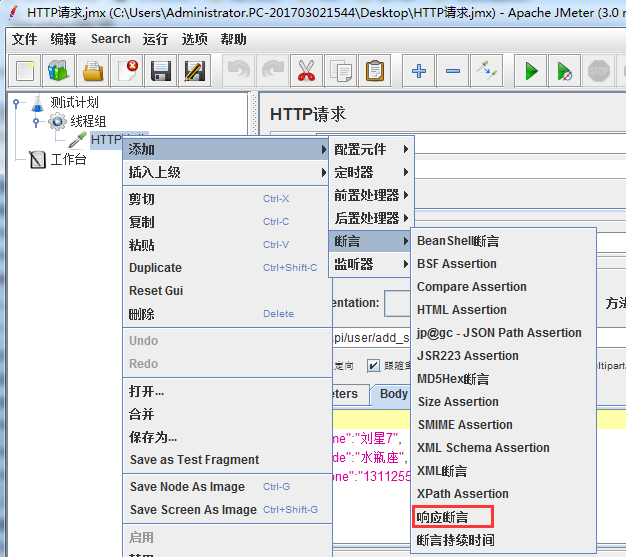Screen dimensions: 626x557
Task: Expand the 配置元件 submenu
Action: (371, 149)
